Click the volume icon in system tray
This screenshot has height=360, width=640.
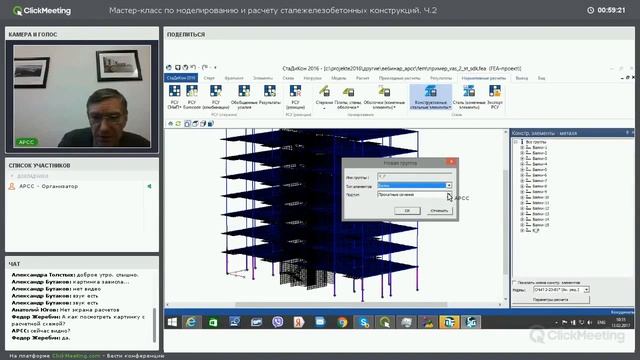(590, 322)
